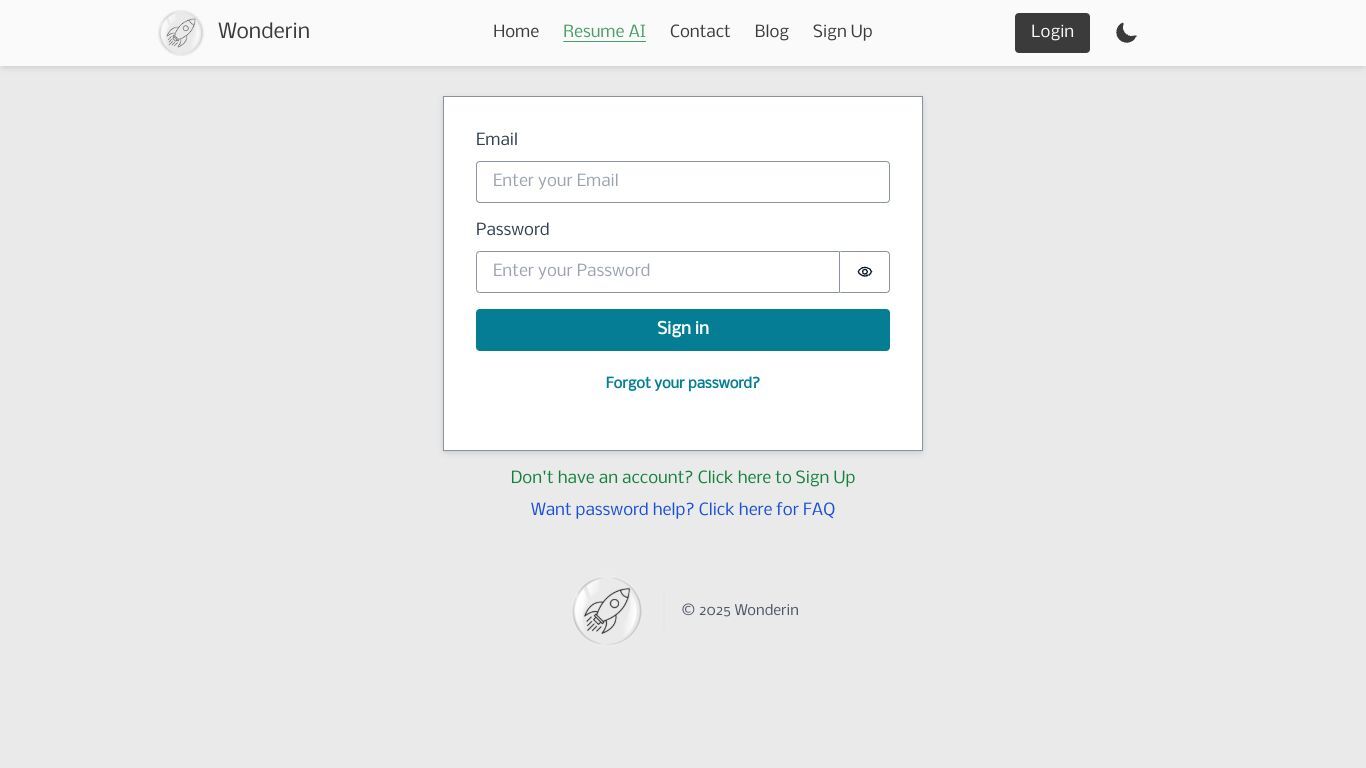1366x768 pixels.
Task: Select Sign Up in the top navigation
Action: coord(842,32)
